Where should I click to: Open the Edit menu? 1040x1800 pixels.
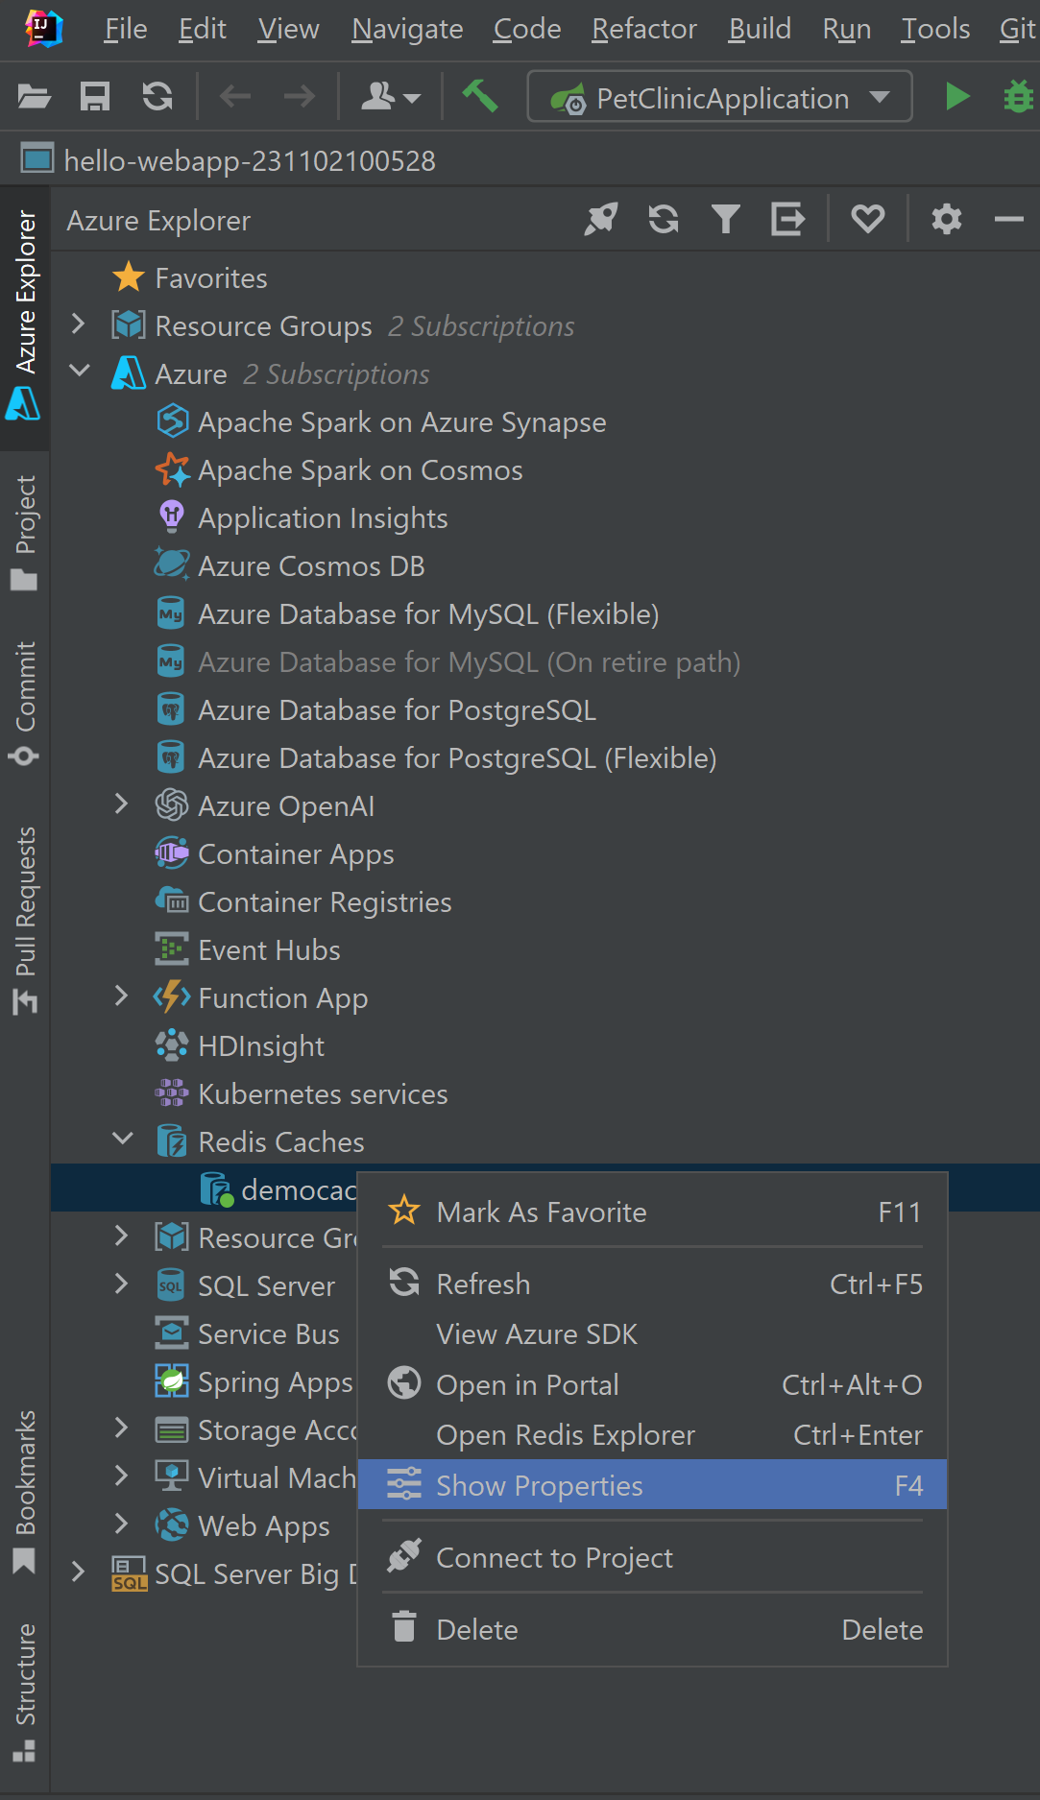click(202, 29)
